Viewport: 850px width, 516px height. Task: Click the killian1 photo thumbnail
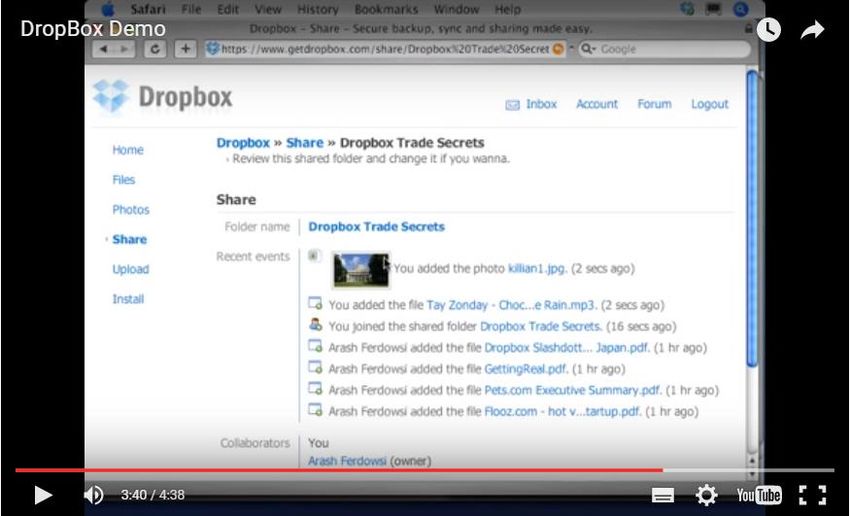coord(360,268)
